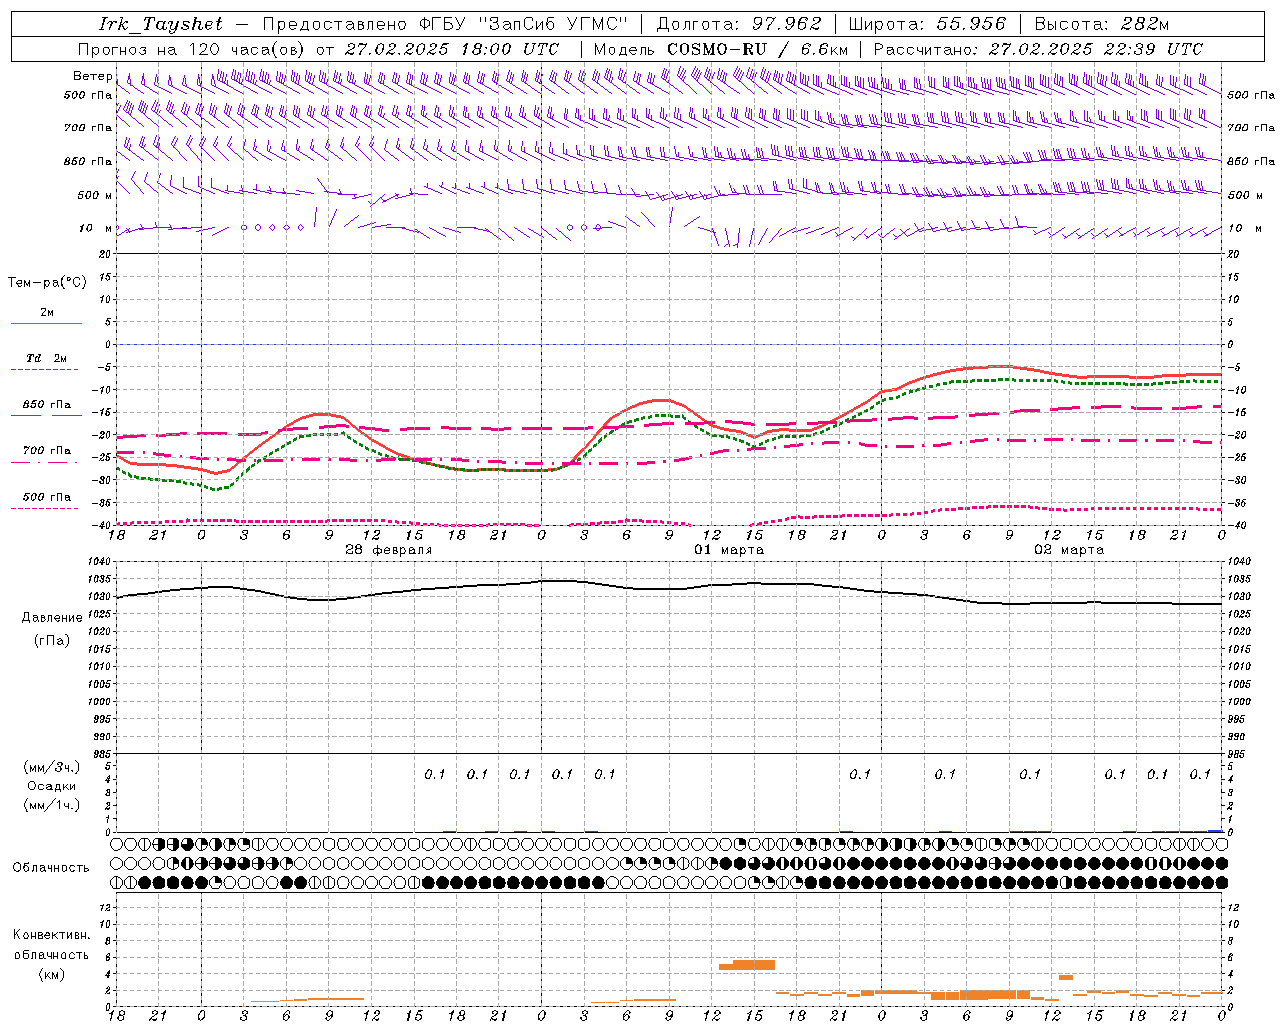Image resolution: width=1280 pixels, height=1024 pixels.
Task: Click the 850 гПа temperature legend label
Action: [46, 405]
